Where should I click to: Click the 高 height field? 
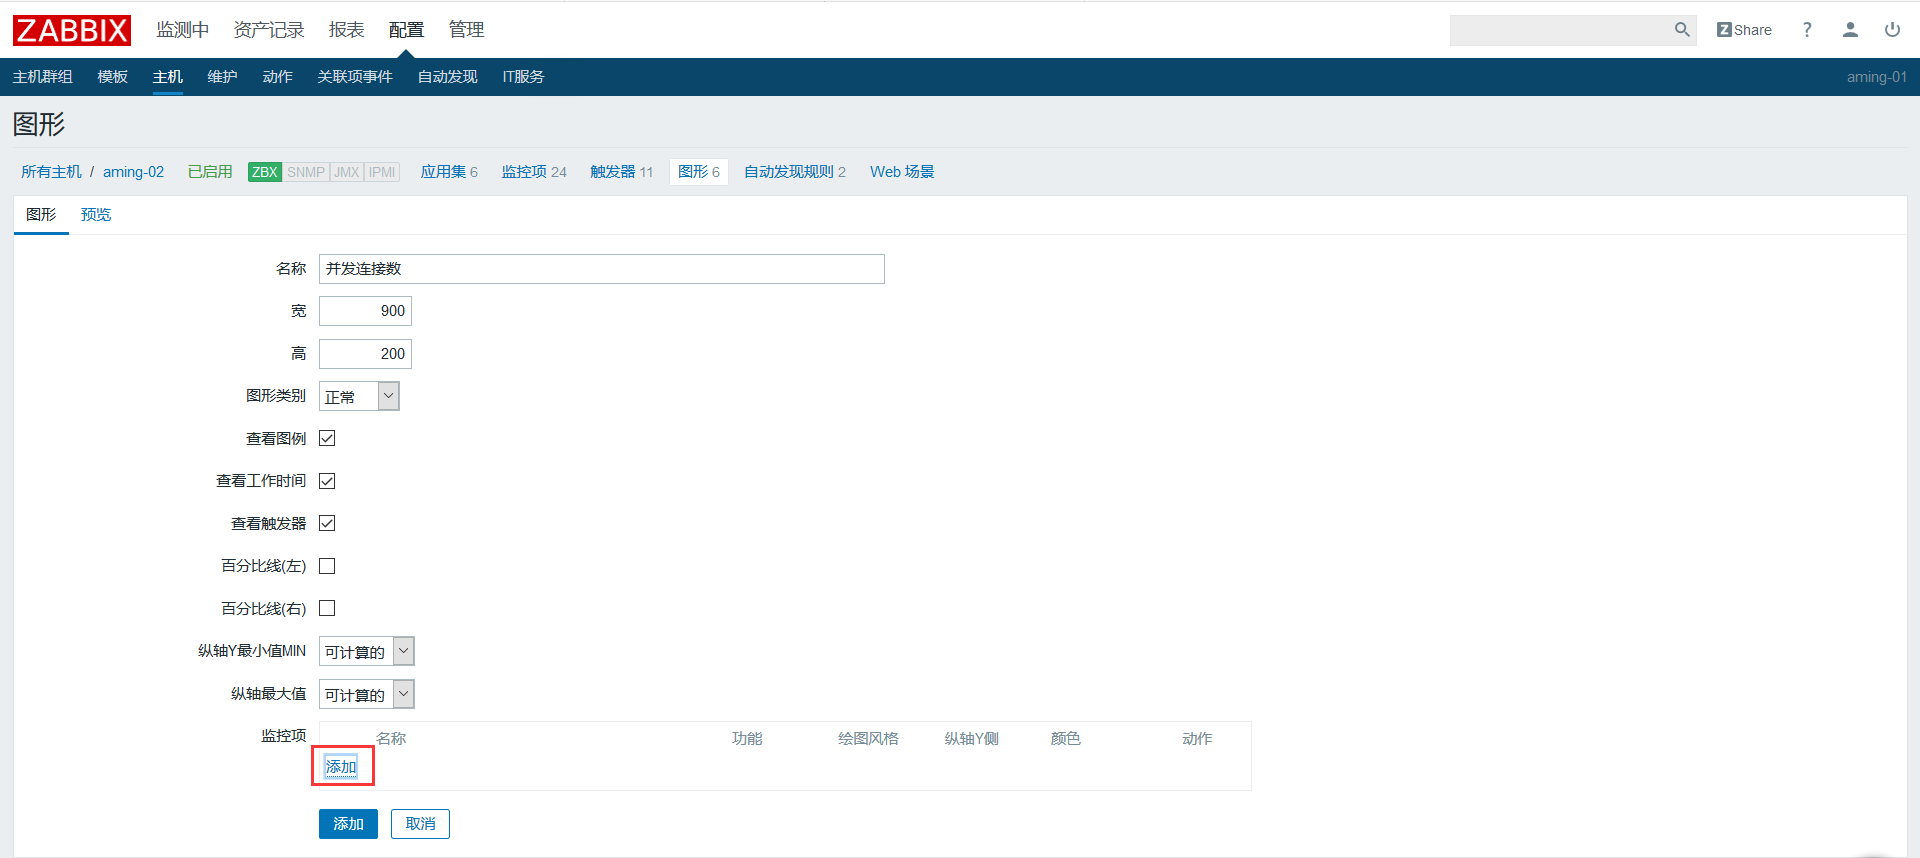pos(365,354)
